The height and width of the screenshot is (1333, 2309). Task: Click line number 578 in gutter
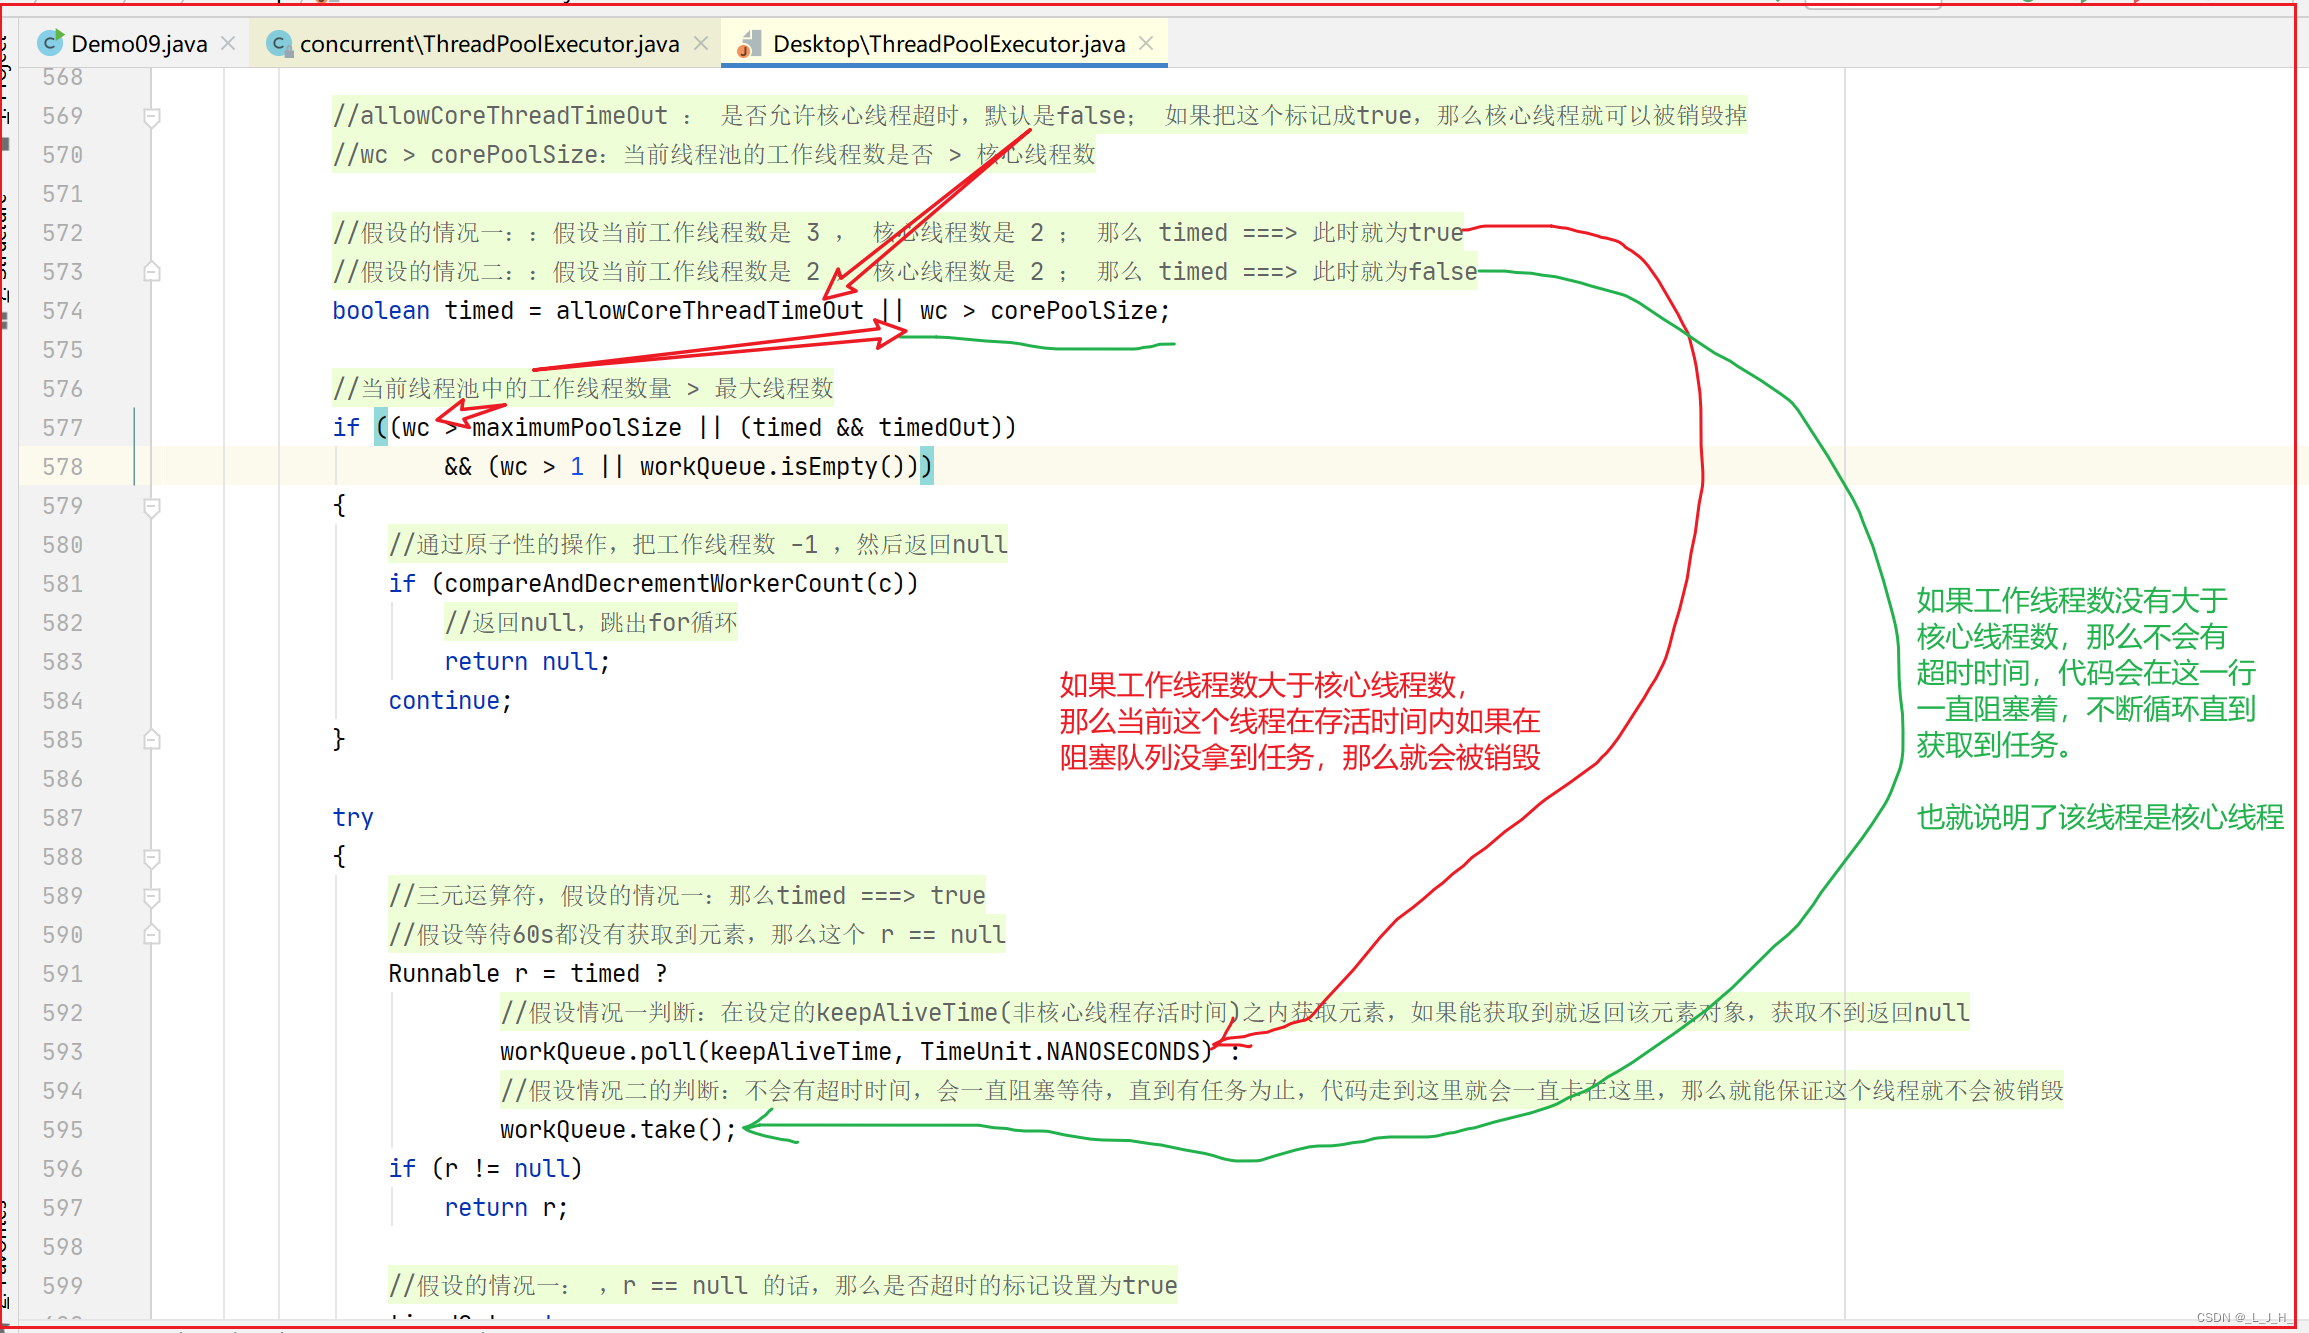62,467
